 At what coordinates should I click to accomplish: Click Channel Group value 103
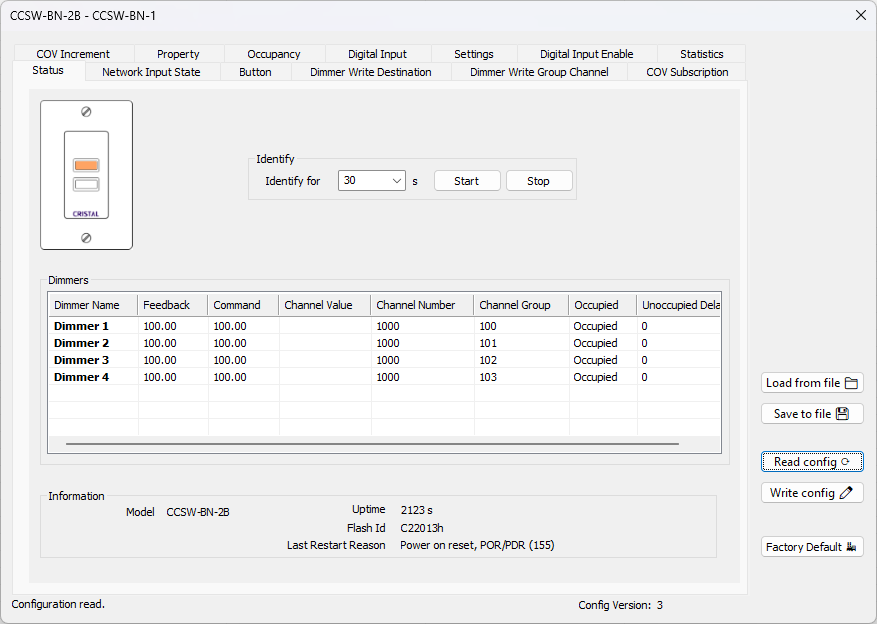488,377
